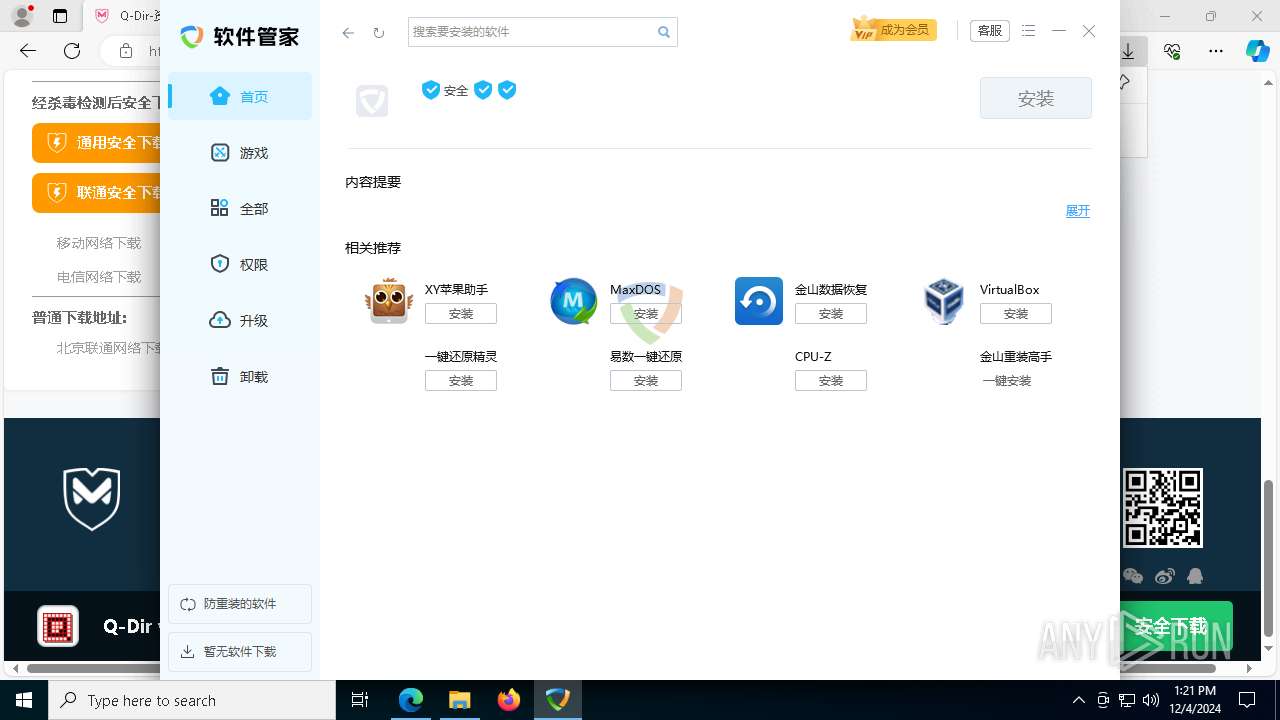The width and height of the screenshot is (1280, 720).
Task: Launch Firefox from the taskbar
Action: 509,700
